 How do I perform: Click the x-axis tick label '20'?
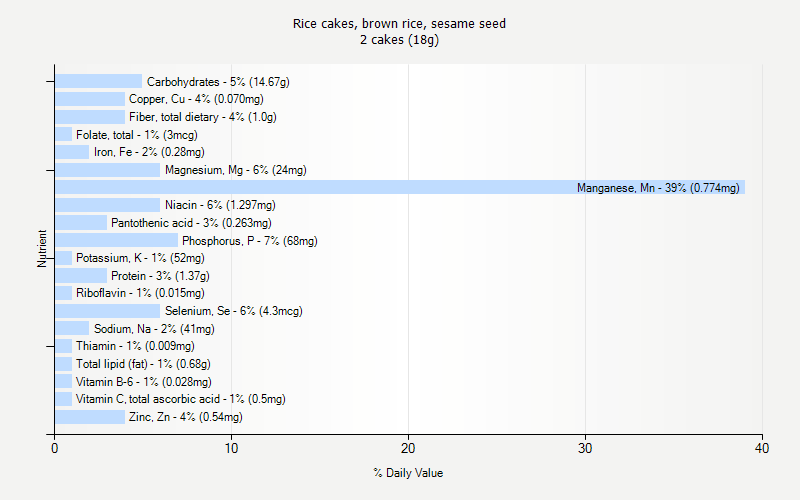(x=408, y=448)
